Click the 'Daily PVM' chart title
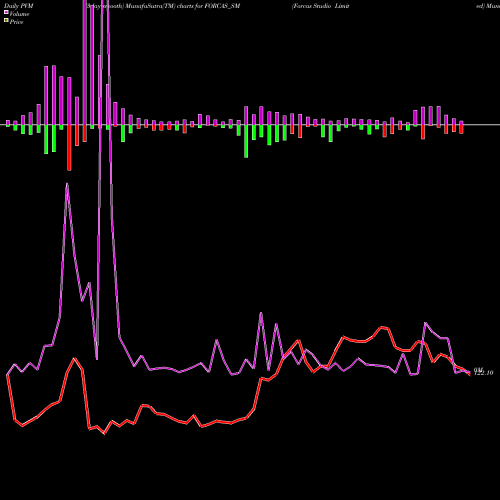 (19, 6)
